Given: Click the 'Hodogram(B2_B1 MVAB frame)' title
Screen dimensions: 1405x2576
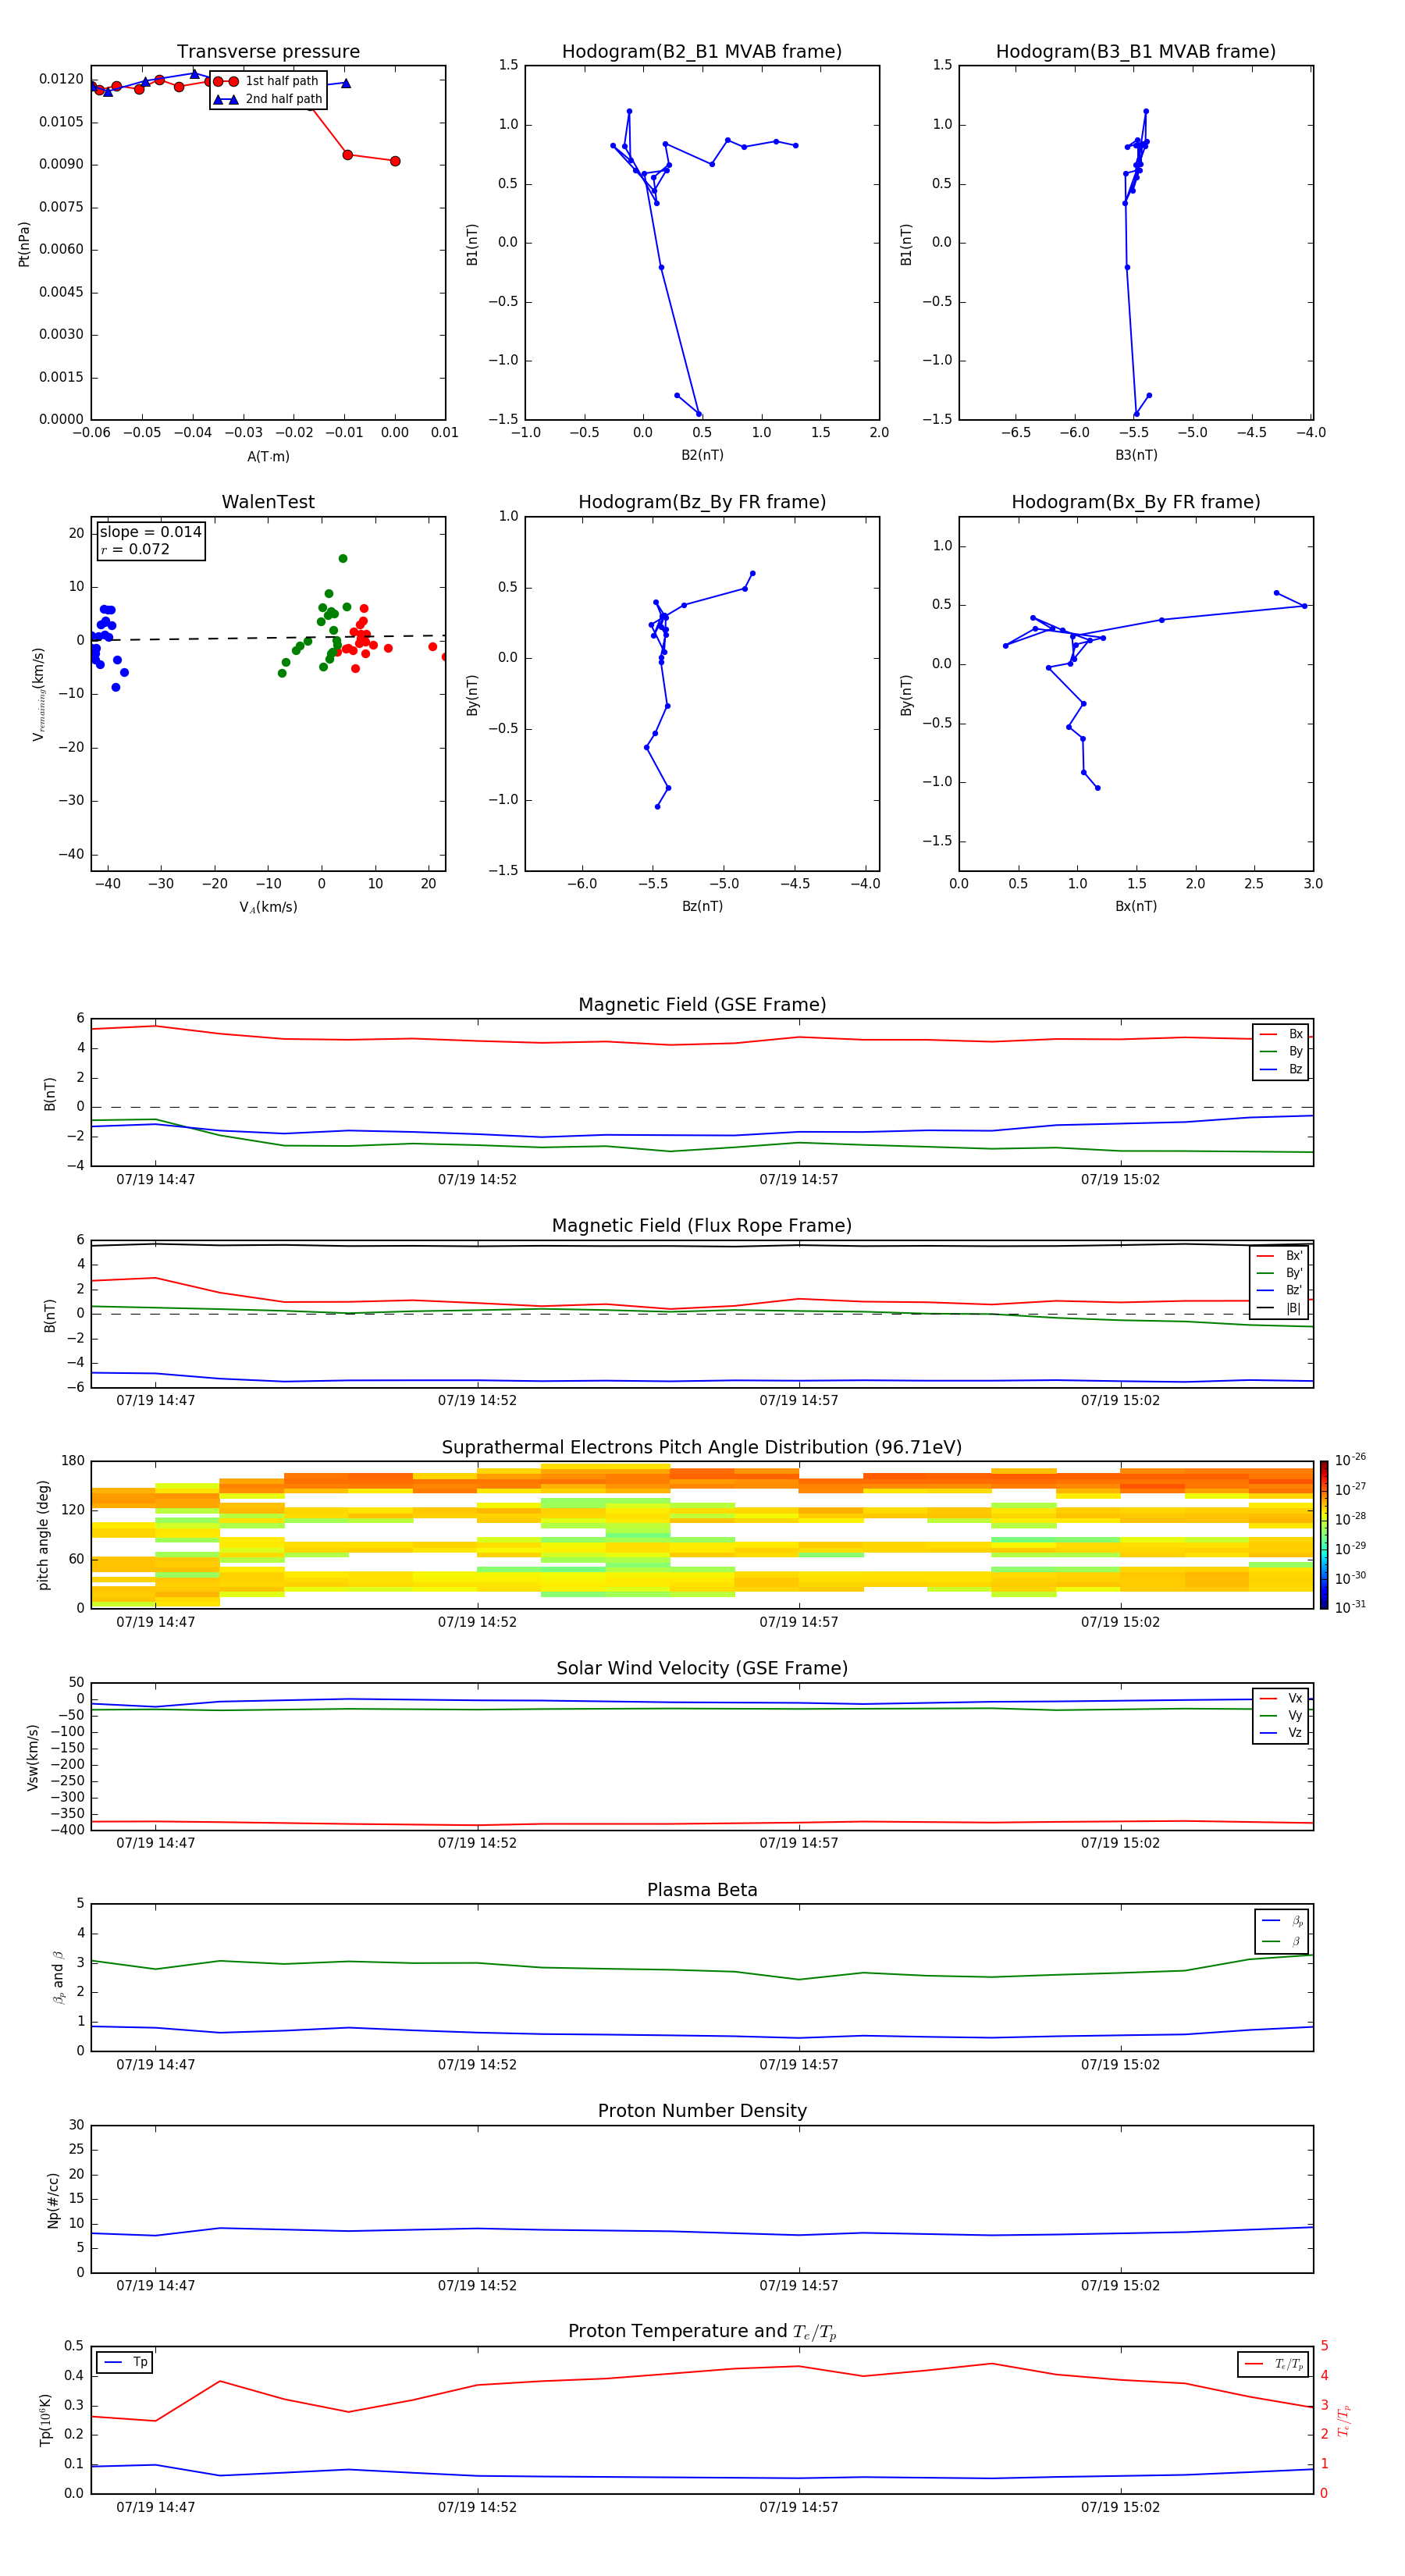Looking at the screenshot, I should [x=702, y=52].
